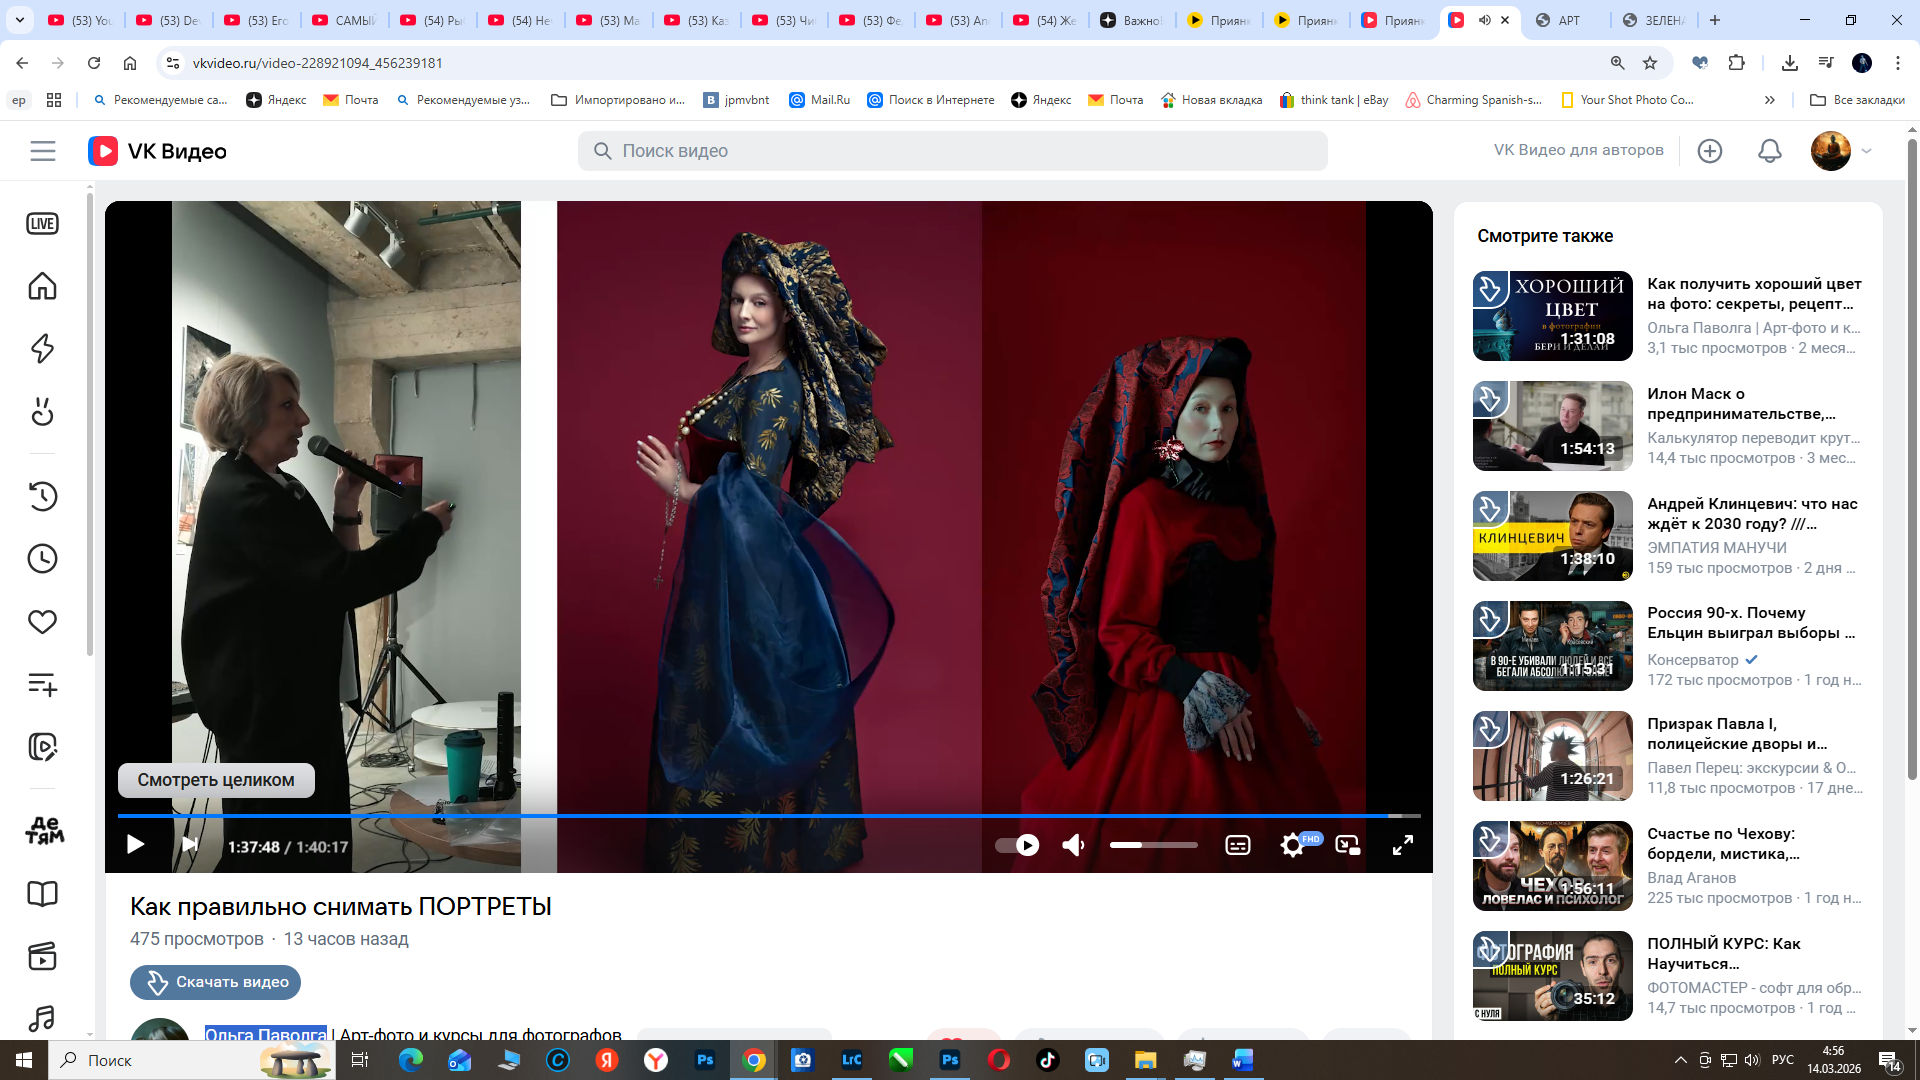The width and height of the screenshot is (1920, 1080).
Task: Mute the video with speaker icon
Action: pyautogui.click(x=1073, y=846)
